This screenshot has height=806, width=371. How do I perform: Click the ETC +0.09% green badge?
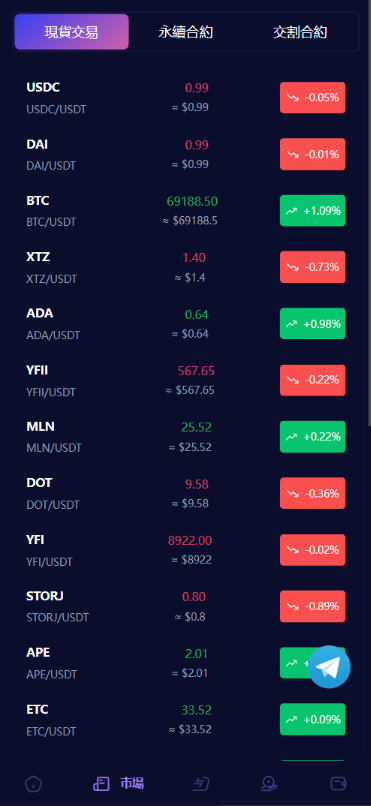coord(312,719)
